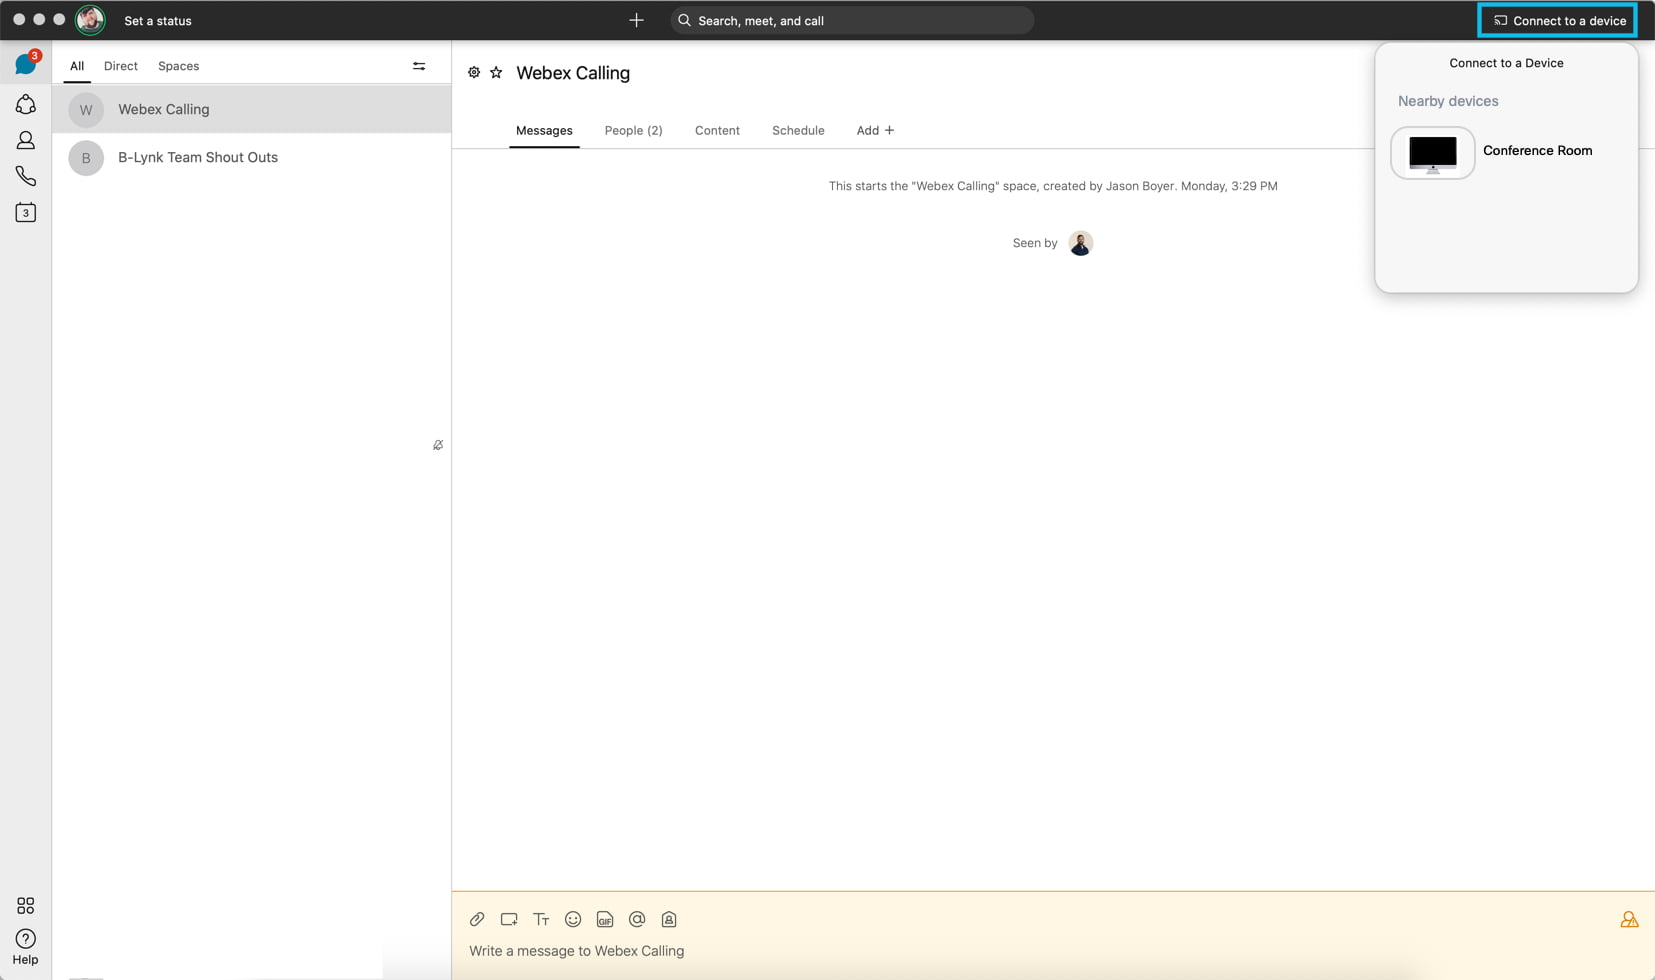Viewport: 1655px width, 980px height.
Task: Click the muted bell icon on the panel divider
Action: click(438, 445)
